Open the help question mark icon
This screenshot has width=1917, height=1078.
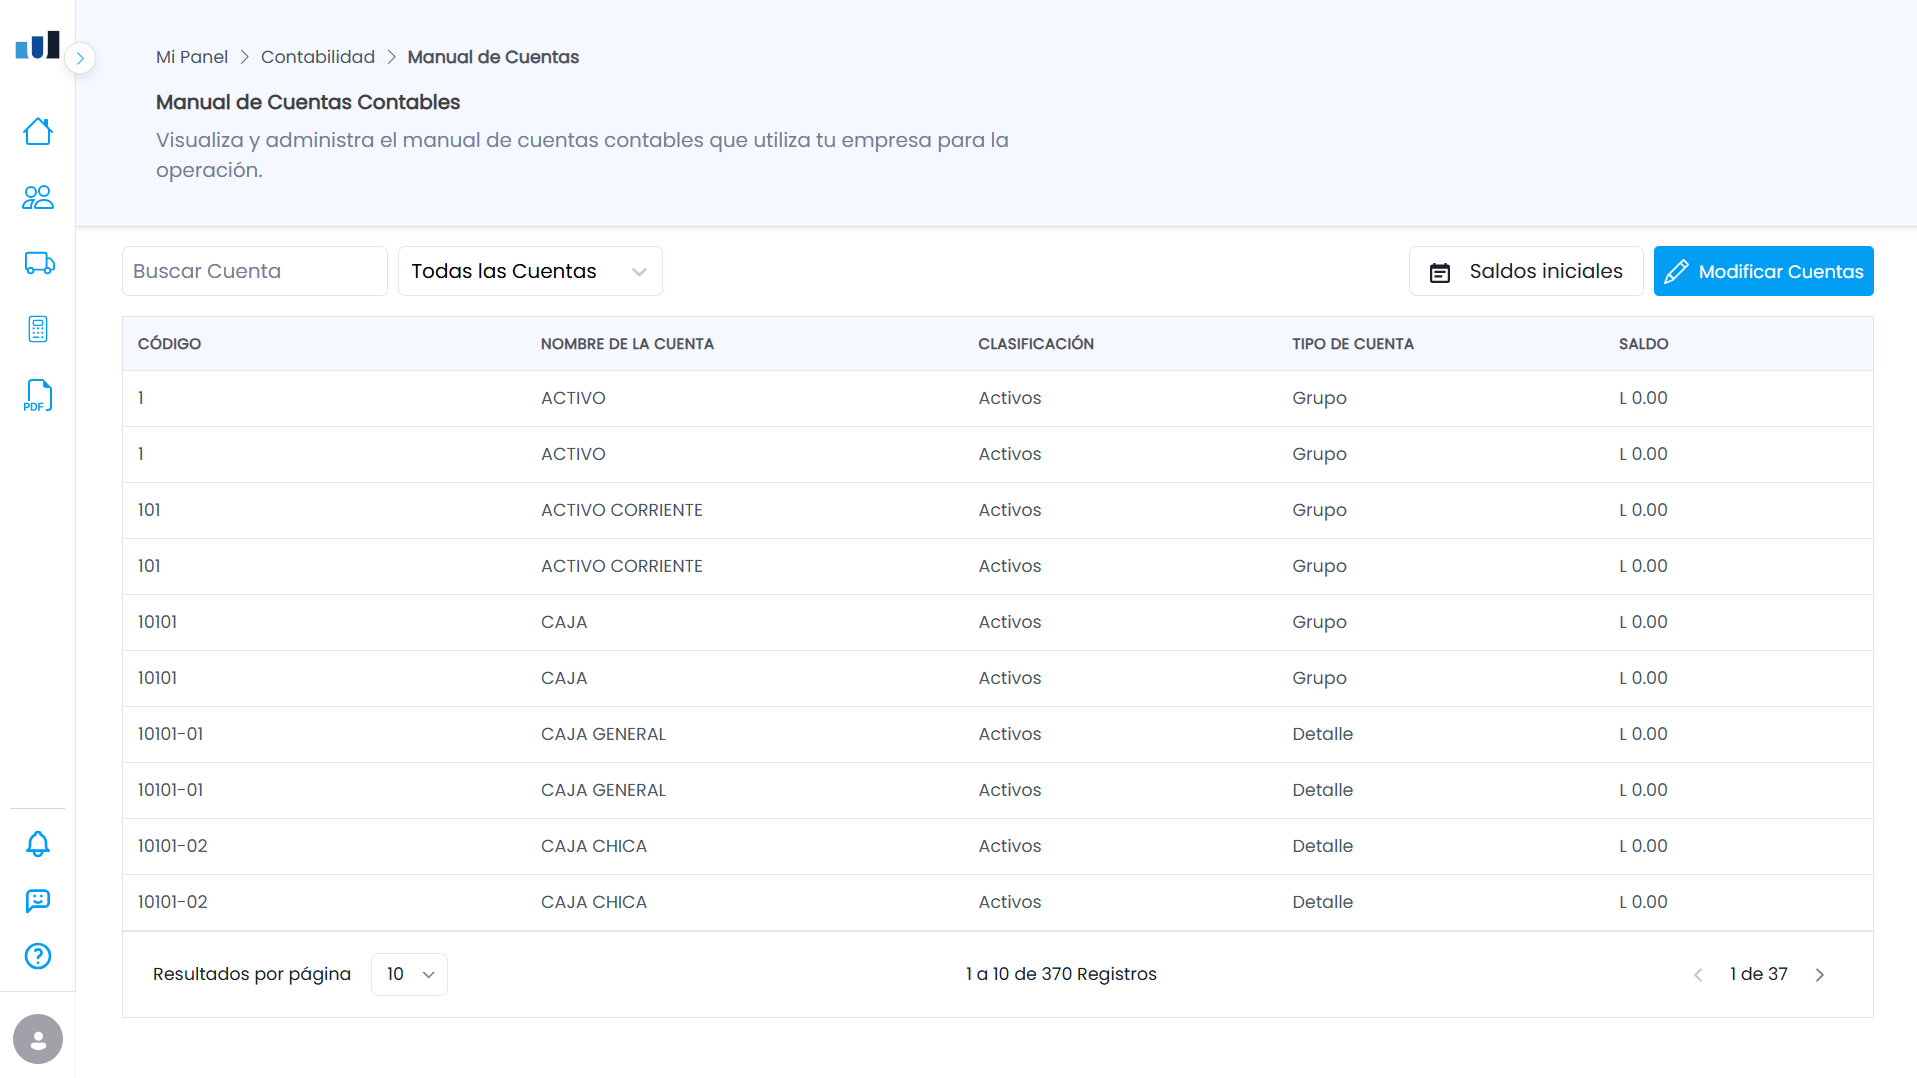[x=38, y=956]
